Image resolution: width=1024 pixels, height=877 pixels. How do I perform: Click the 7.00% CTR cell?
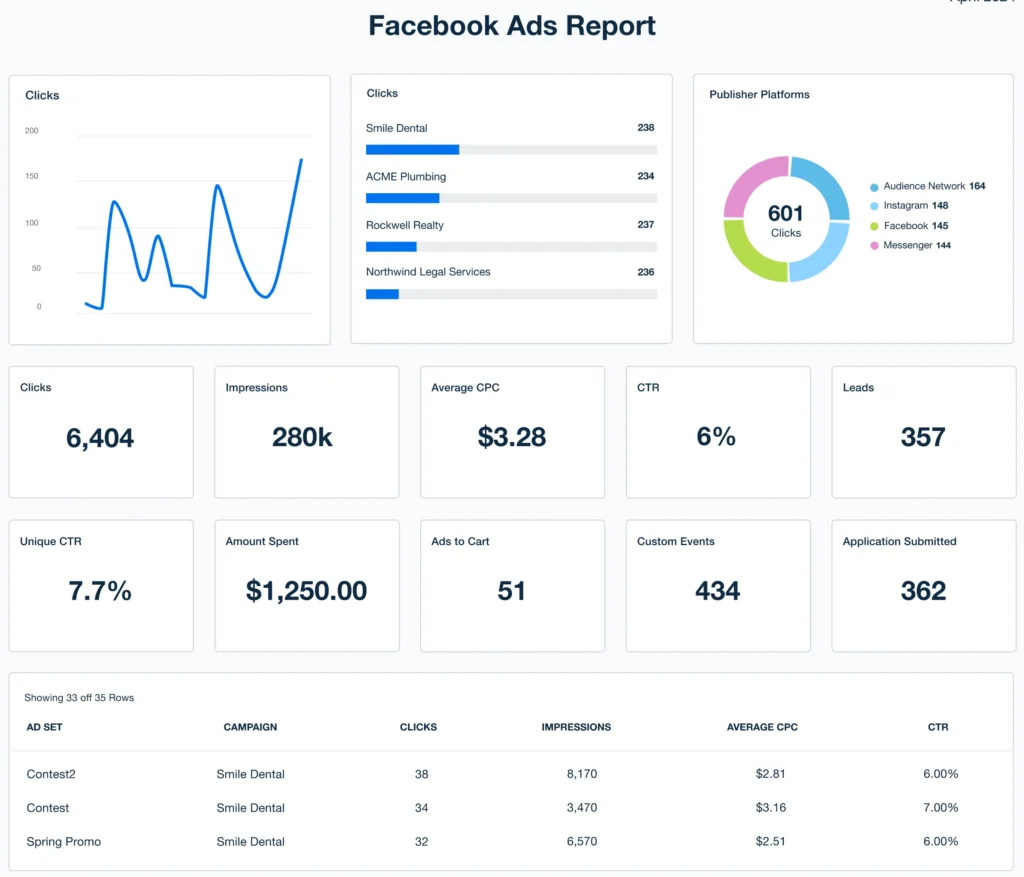[940, 808]
